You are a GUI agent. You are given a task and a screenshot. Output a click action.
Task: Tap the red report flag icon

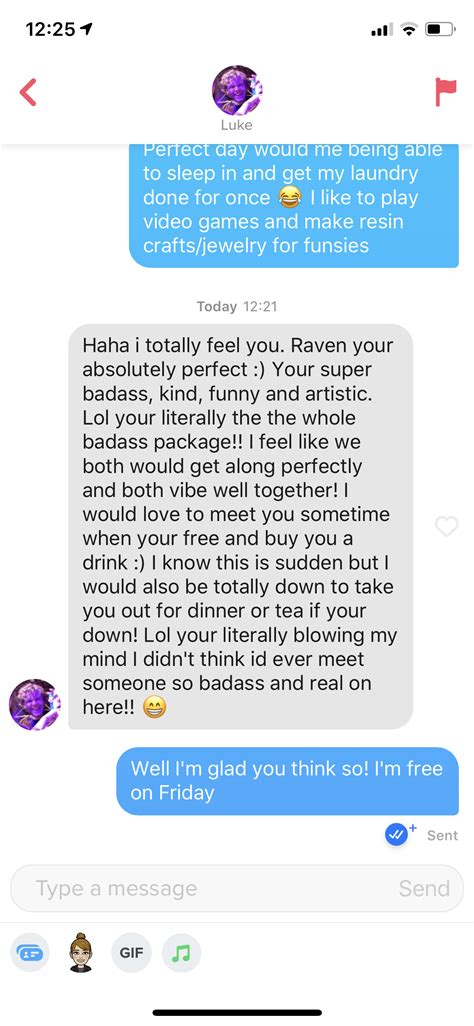(x=445, y=92)
